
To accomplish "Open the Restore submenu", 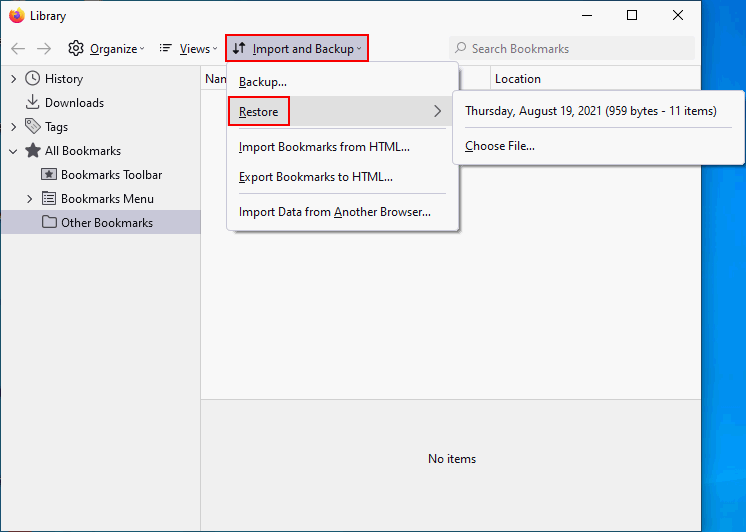I will pos(342,111).
